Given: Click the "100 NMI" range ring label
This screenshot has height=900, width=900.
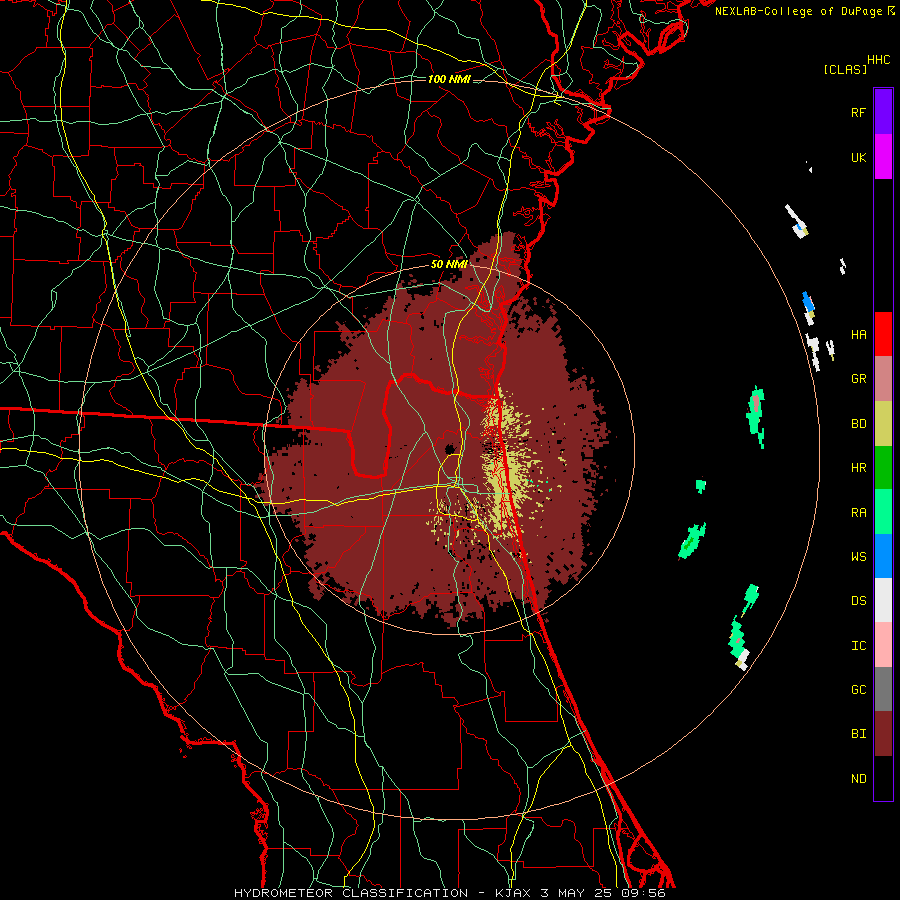Looking at the screenshot, I should [449, 79].
